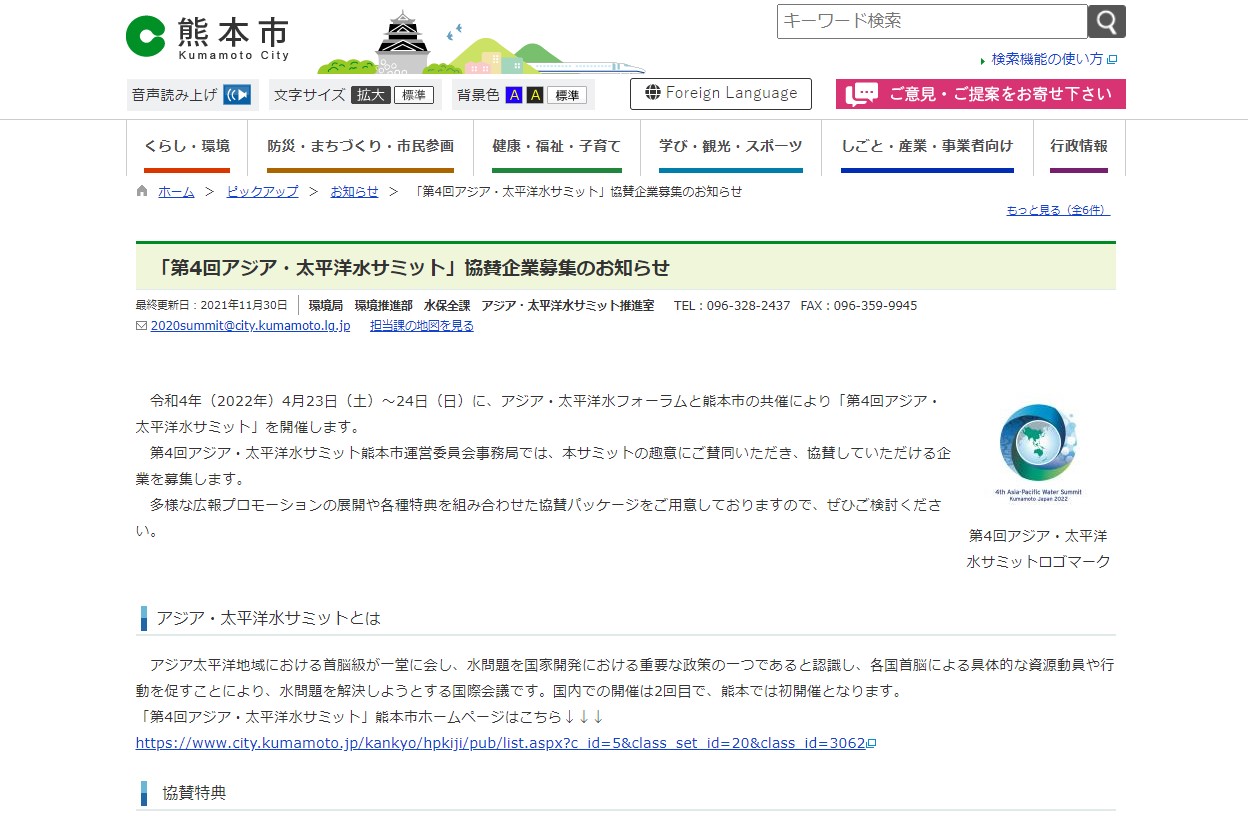Click the magnifying glass search icon
The image size is (1248, 816).
[1106, 21]
